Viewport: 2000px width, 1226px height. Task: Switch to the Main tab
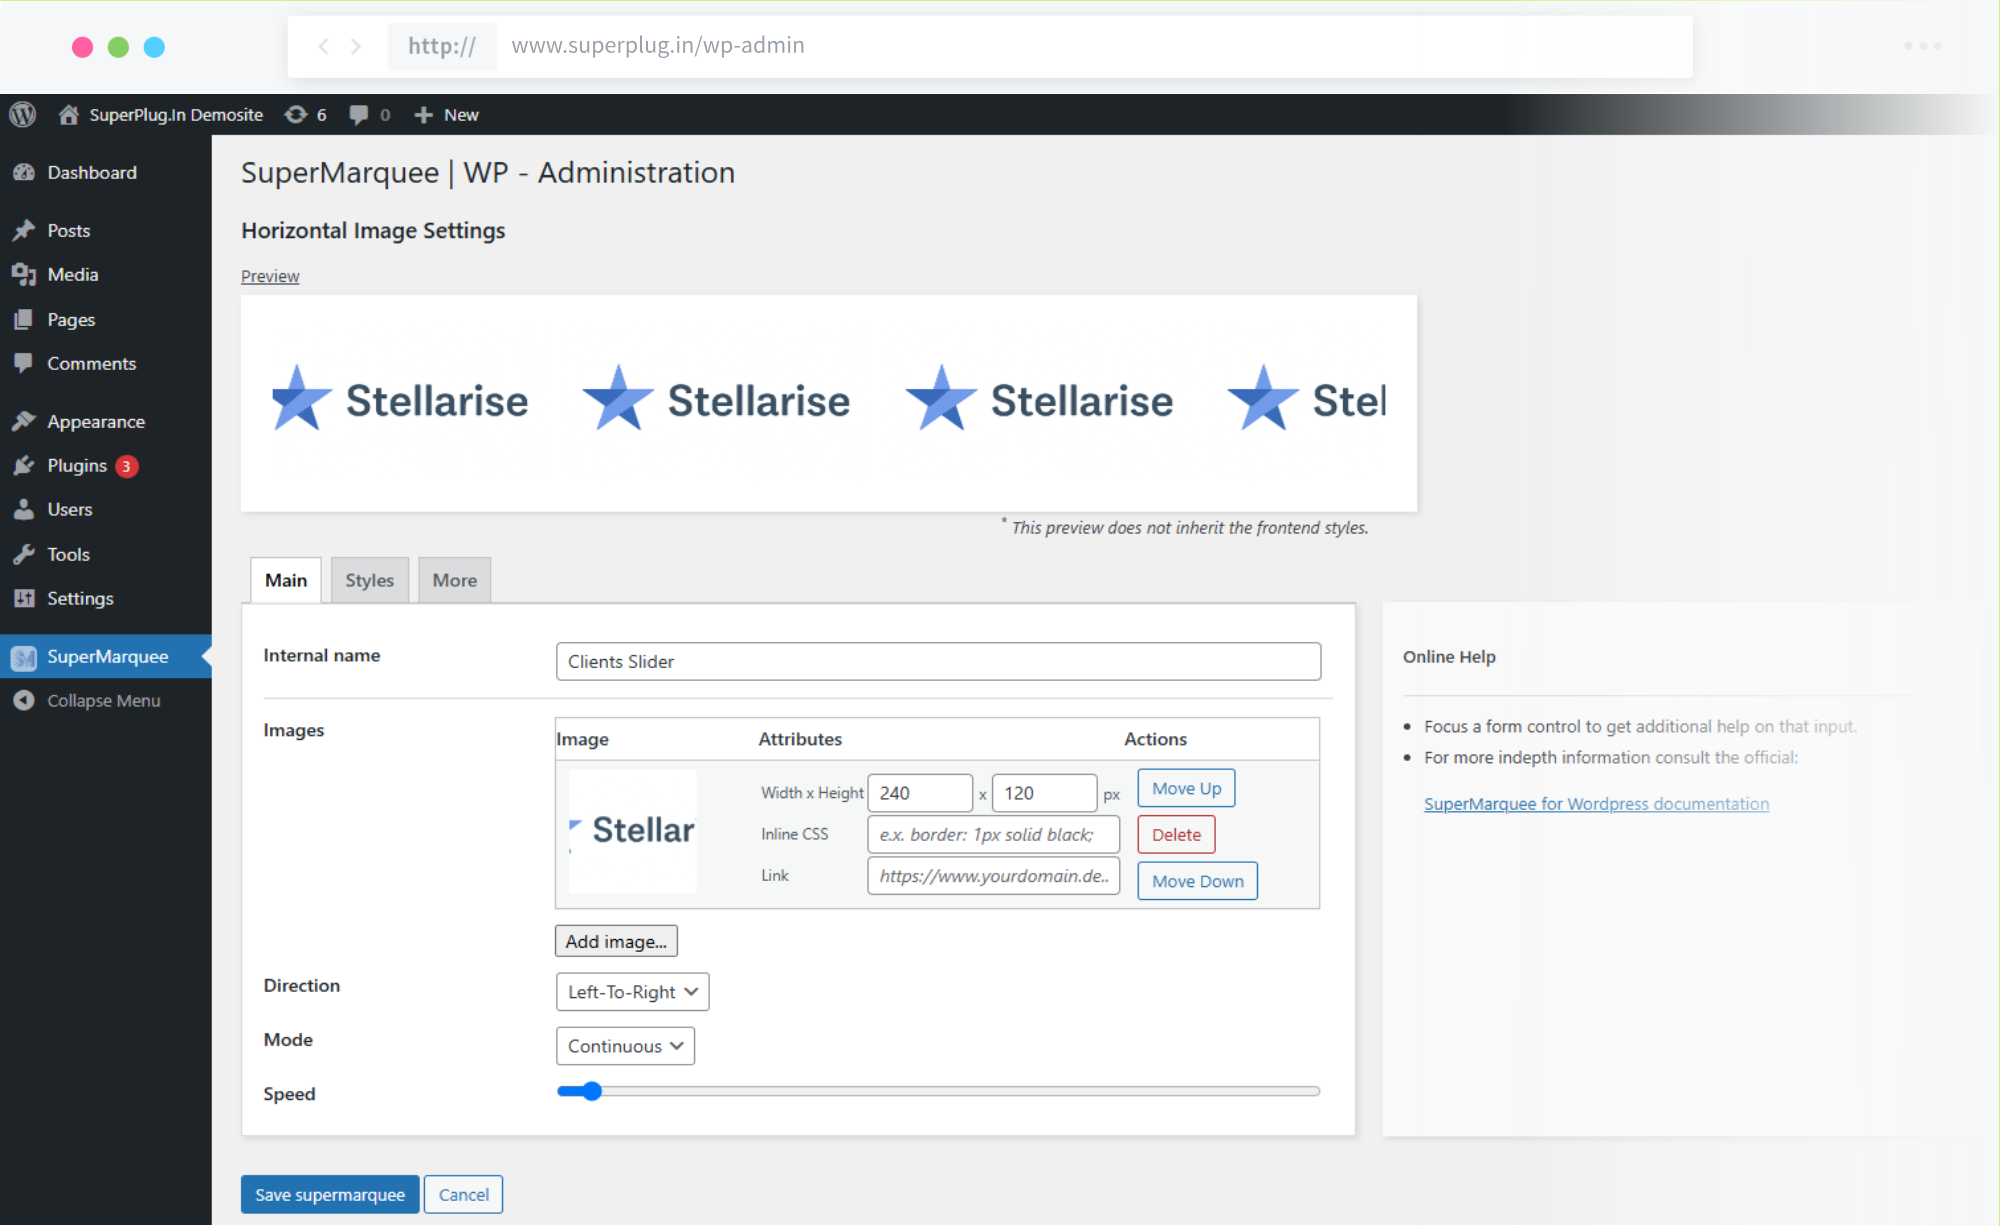(x=286, y=580)
